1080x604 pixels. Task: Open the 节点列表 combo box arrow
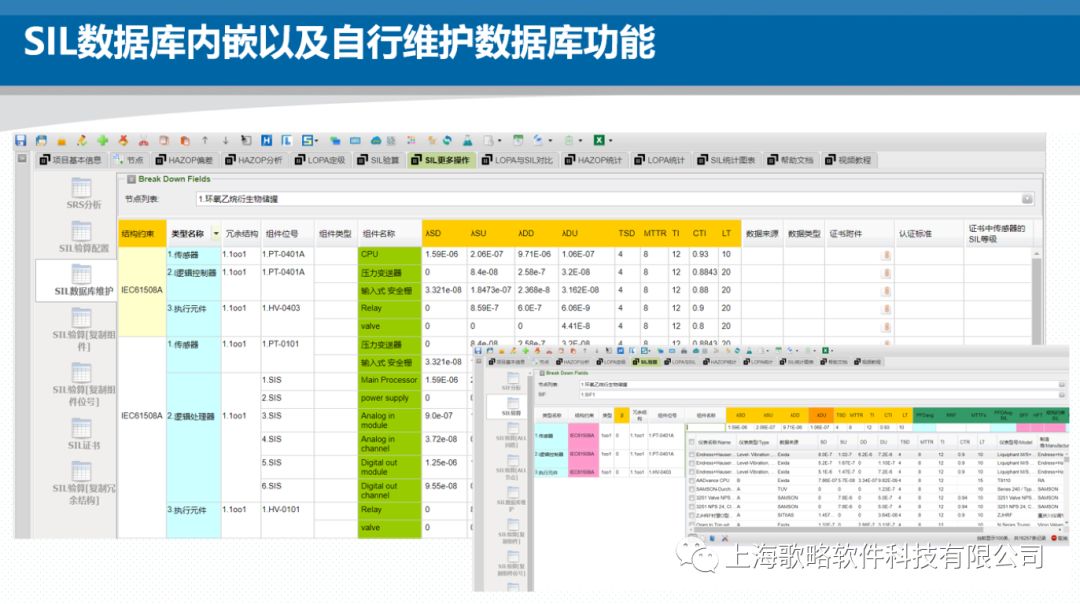1027,199
